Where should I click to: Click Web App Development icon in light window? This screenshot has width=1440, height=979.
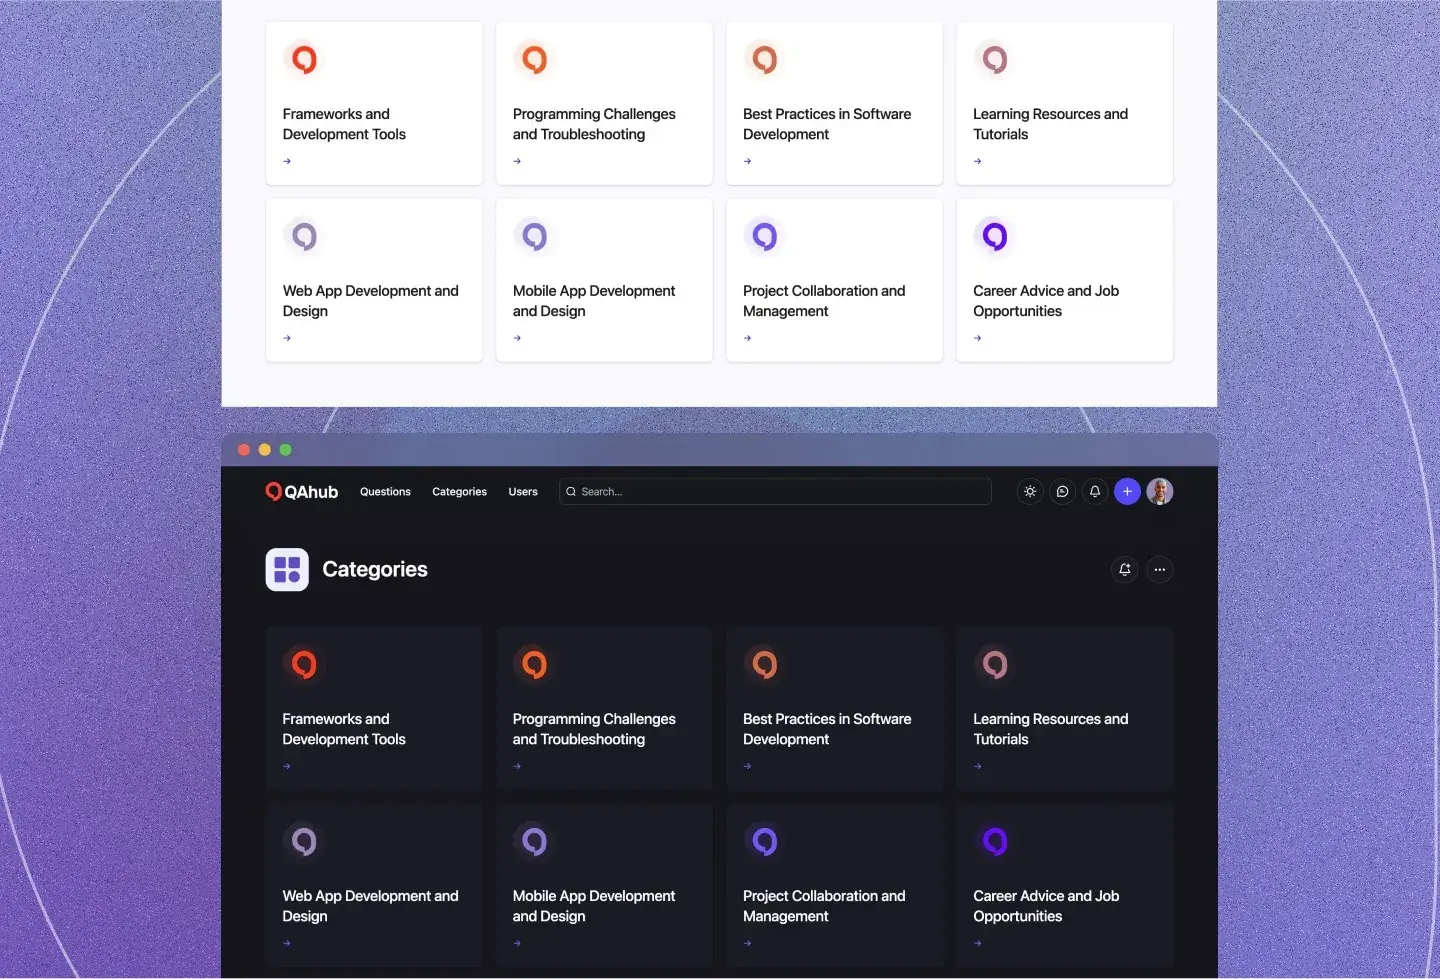click(304, 237)
